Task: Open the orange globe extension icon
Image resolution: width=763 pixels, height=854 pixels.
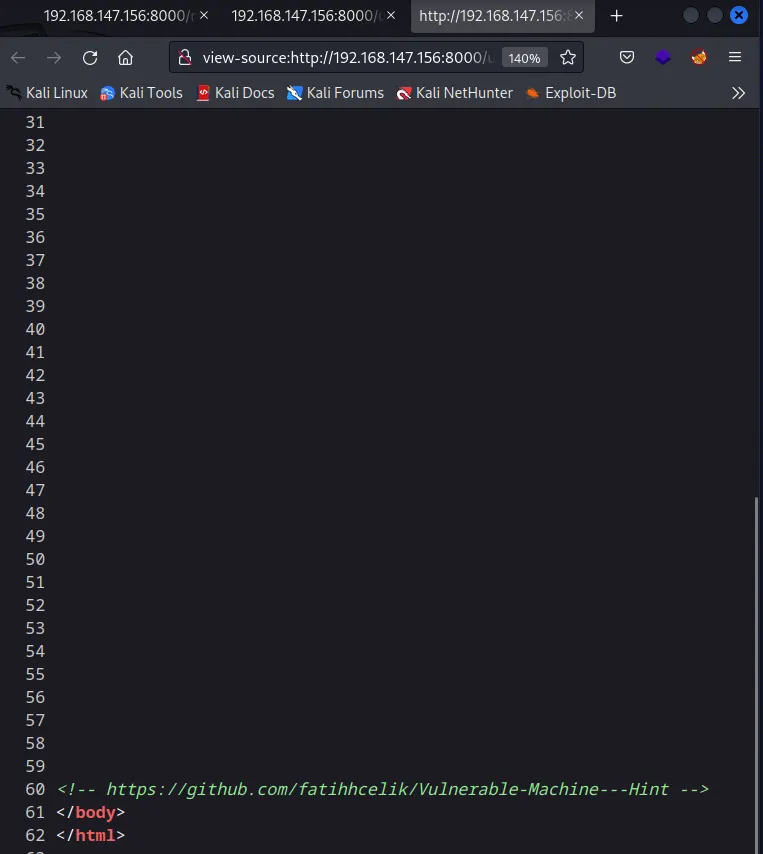Action: point(699,57)
